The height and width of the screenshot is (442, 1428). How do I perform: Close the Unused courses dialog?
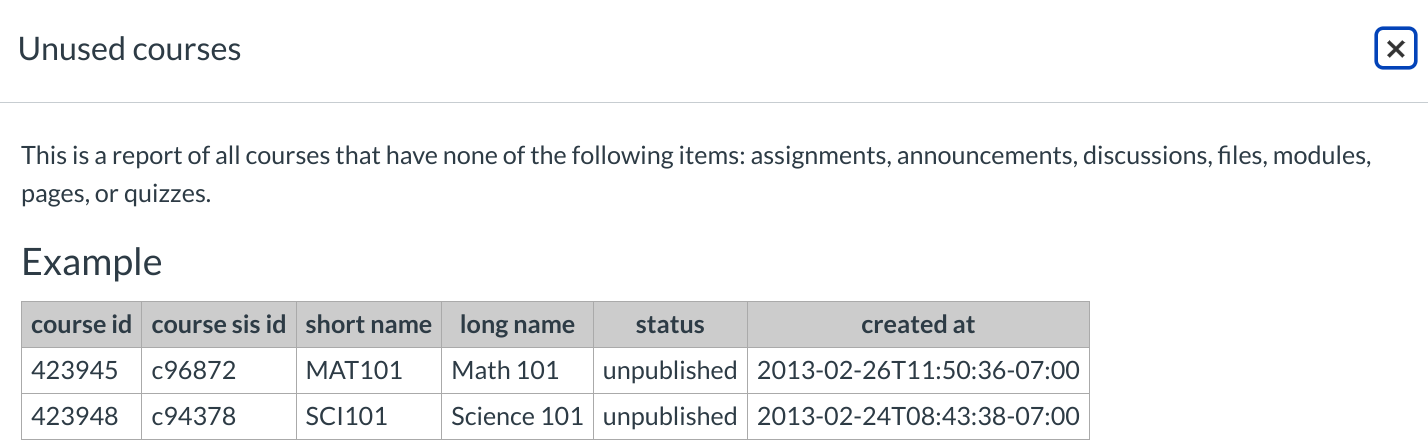(x=1395, y=49)
